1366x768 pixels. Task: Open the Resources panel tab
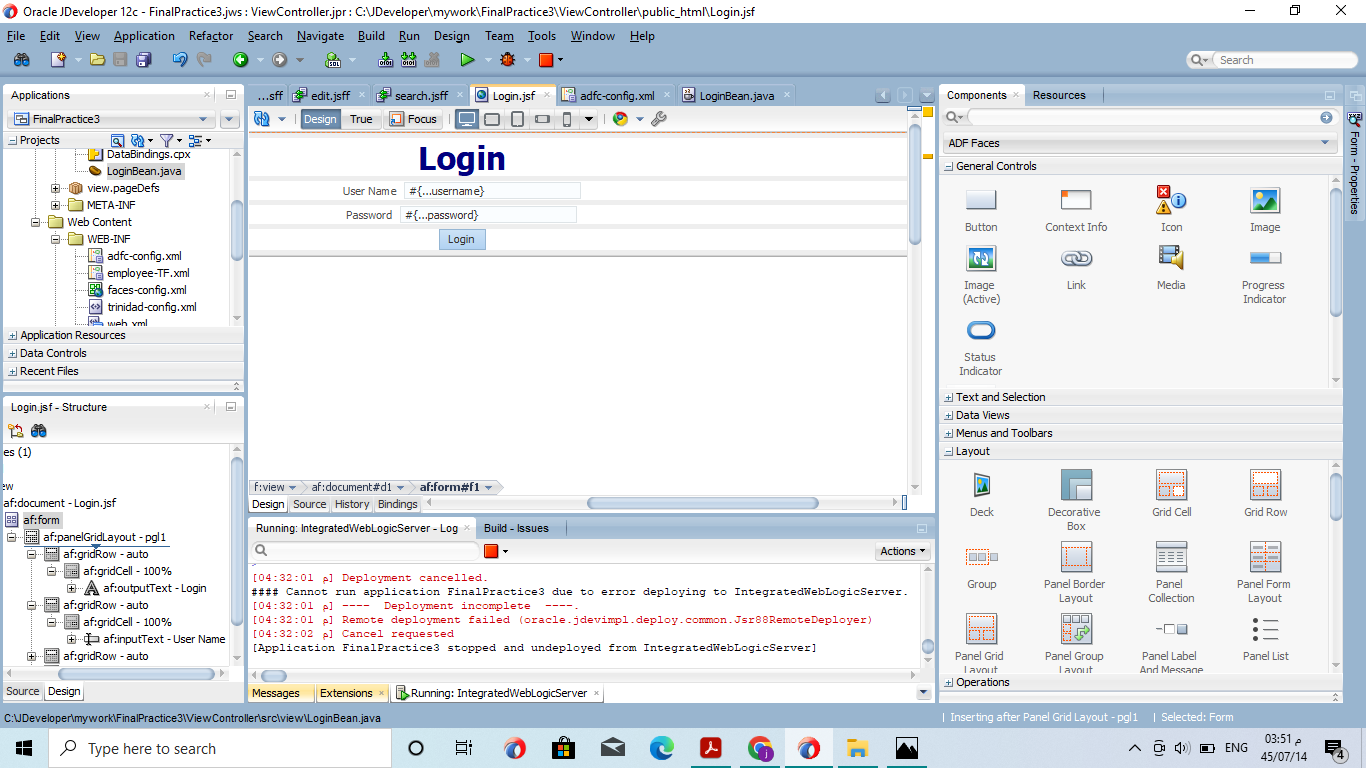coord(1059,95)
